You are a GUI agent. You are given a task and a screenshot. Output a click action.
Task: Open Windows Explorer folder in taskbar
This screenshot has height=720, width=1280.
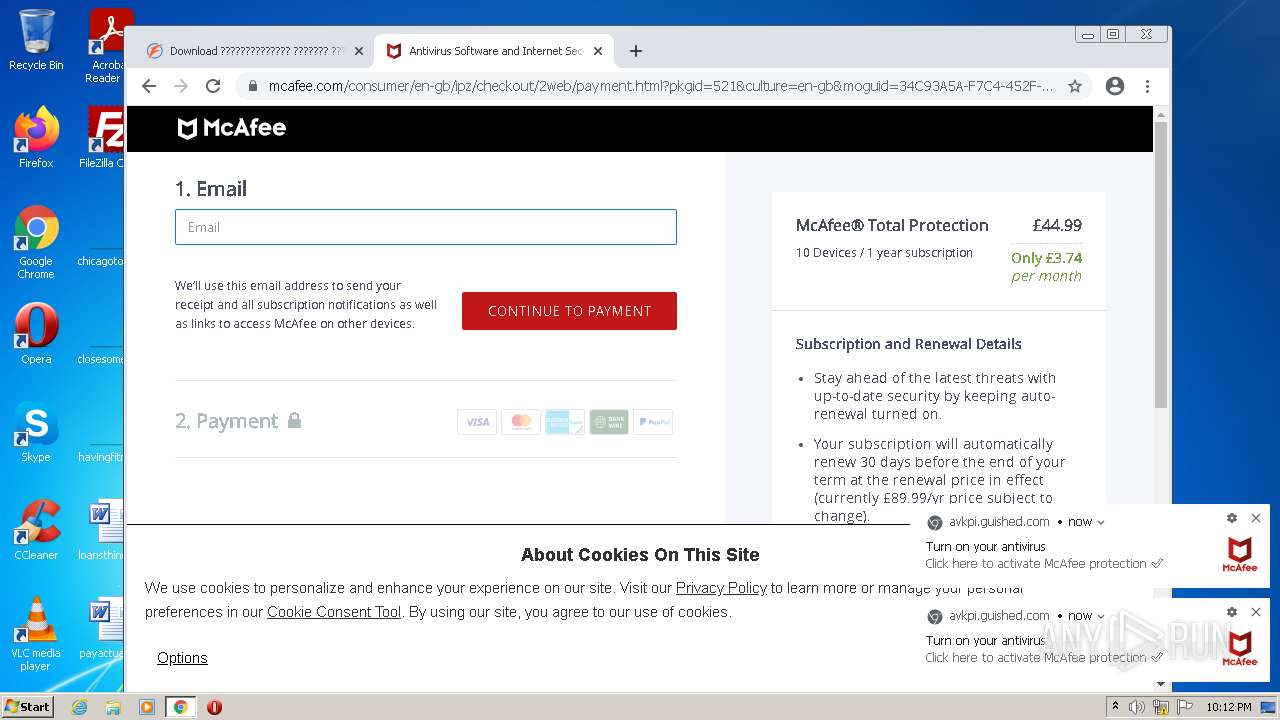pyautogui.click(x=113, y=707)
